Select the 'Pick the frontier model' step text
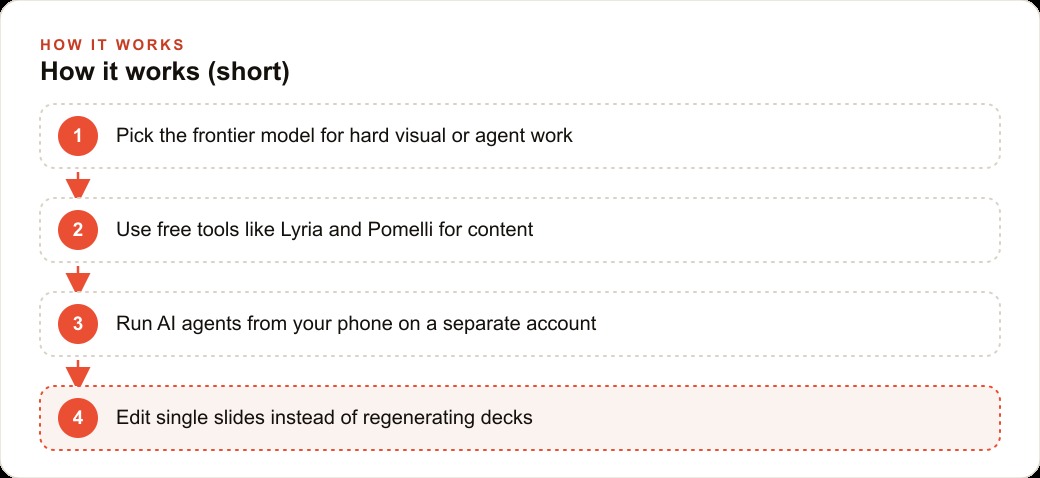 (344, 136)
